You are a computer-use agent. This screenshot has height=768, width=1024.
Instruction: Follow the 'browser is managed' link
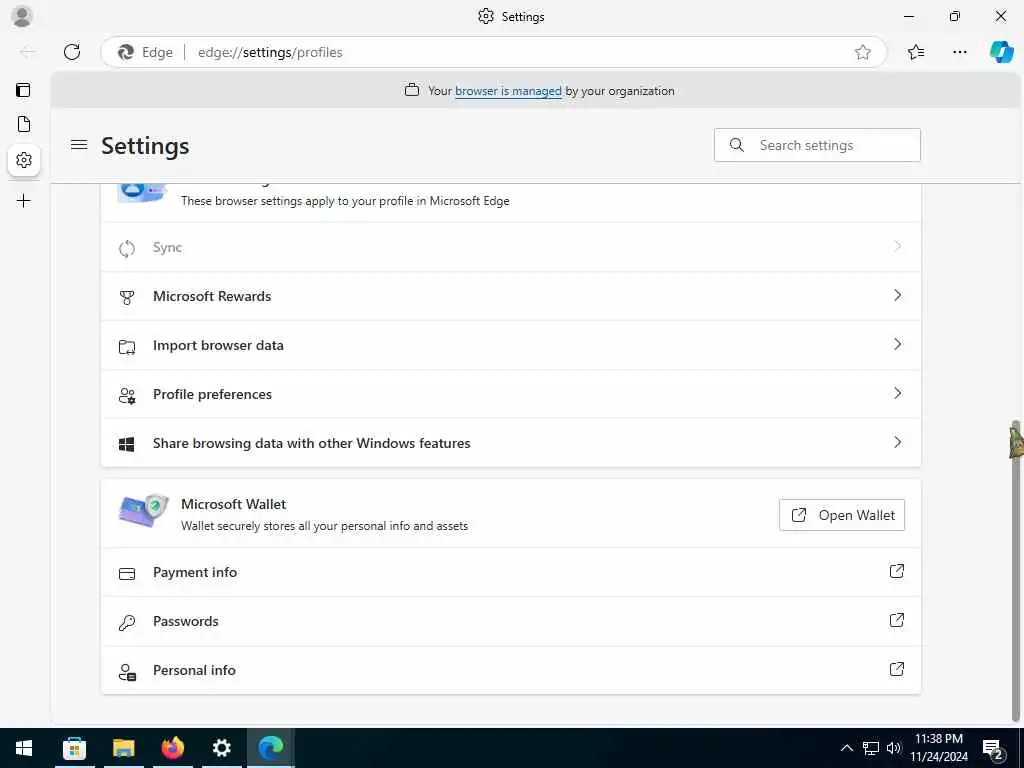point(508,91)
